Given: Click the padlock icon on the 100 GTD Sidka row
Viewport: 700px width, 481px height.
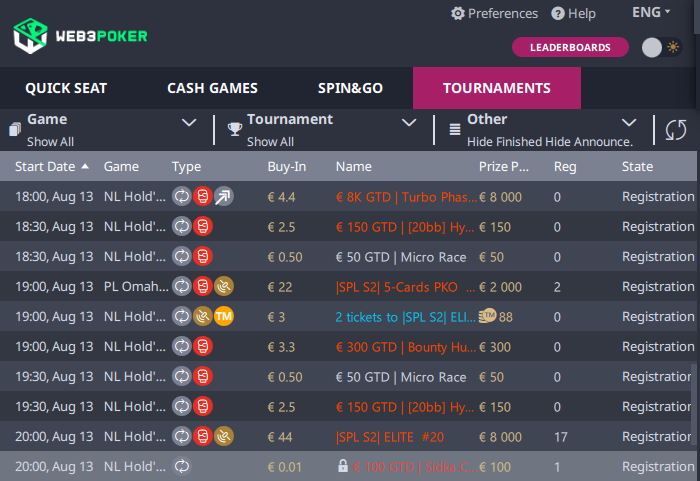Looking at the screenshot, I should coord(342,466).
